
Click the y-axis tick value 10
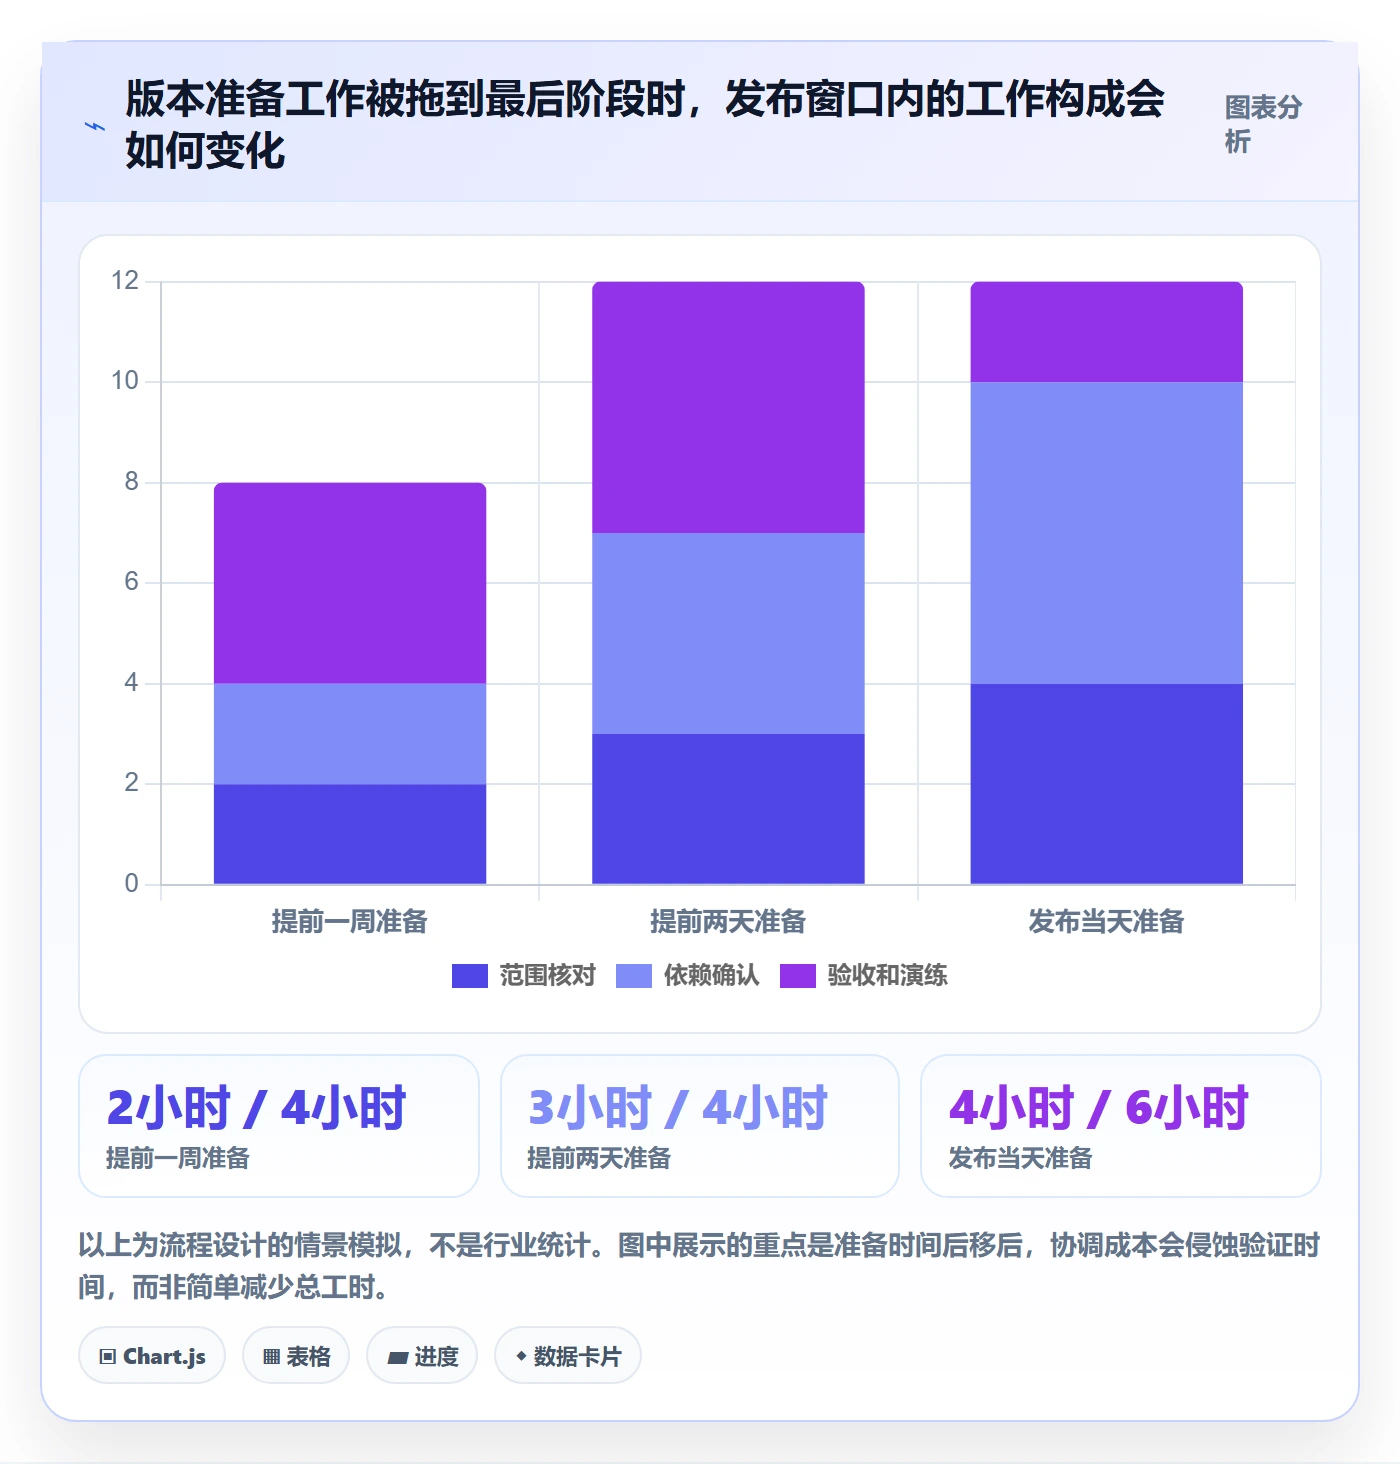pos(125,380)
